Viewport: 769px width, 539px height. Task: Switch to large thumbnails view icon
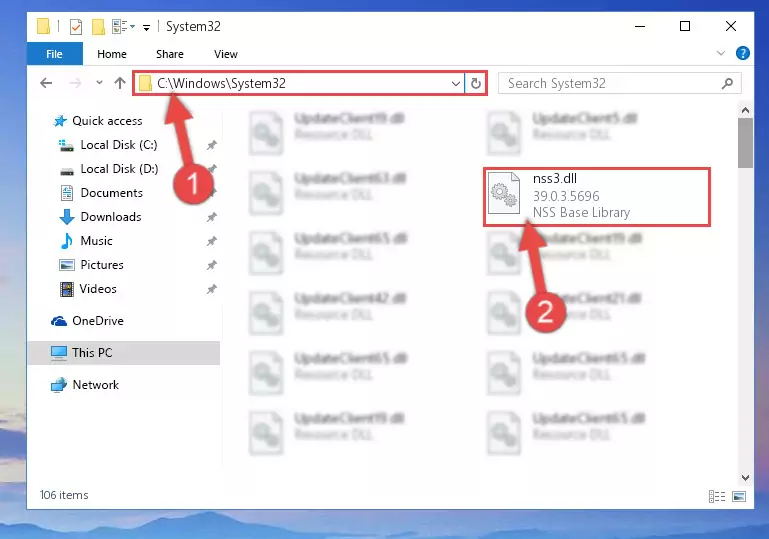click(739, 496)
